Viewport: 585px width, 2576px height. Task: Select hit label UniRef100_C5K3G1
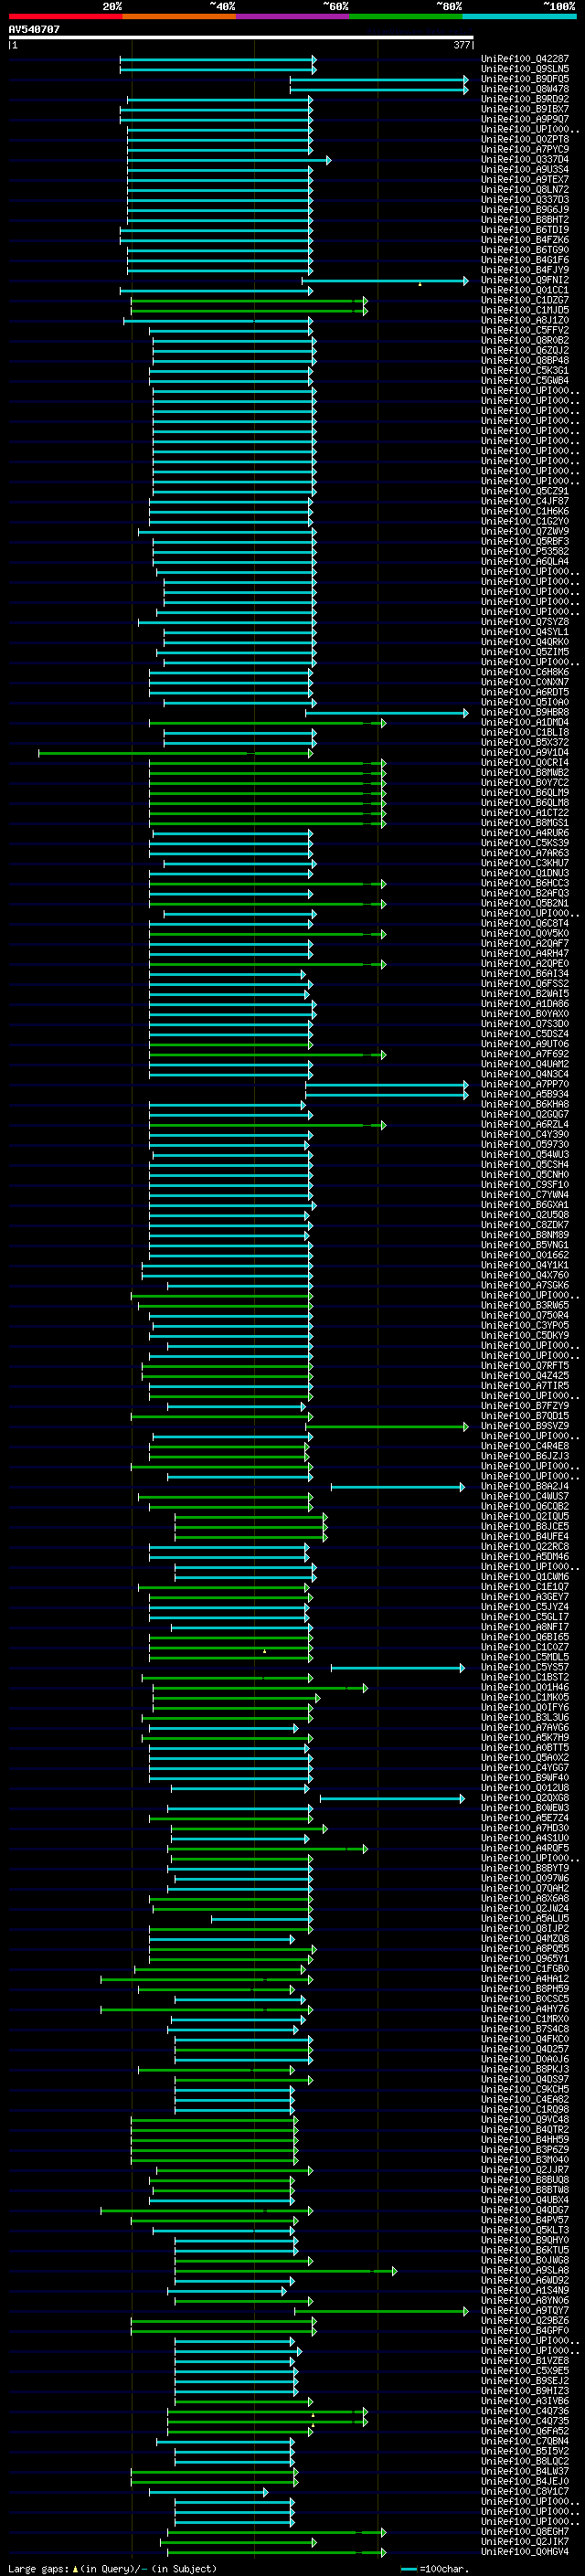tap(525, 370)
